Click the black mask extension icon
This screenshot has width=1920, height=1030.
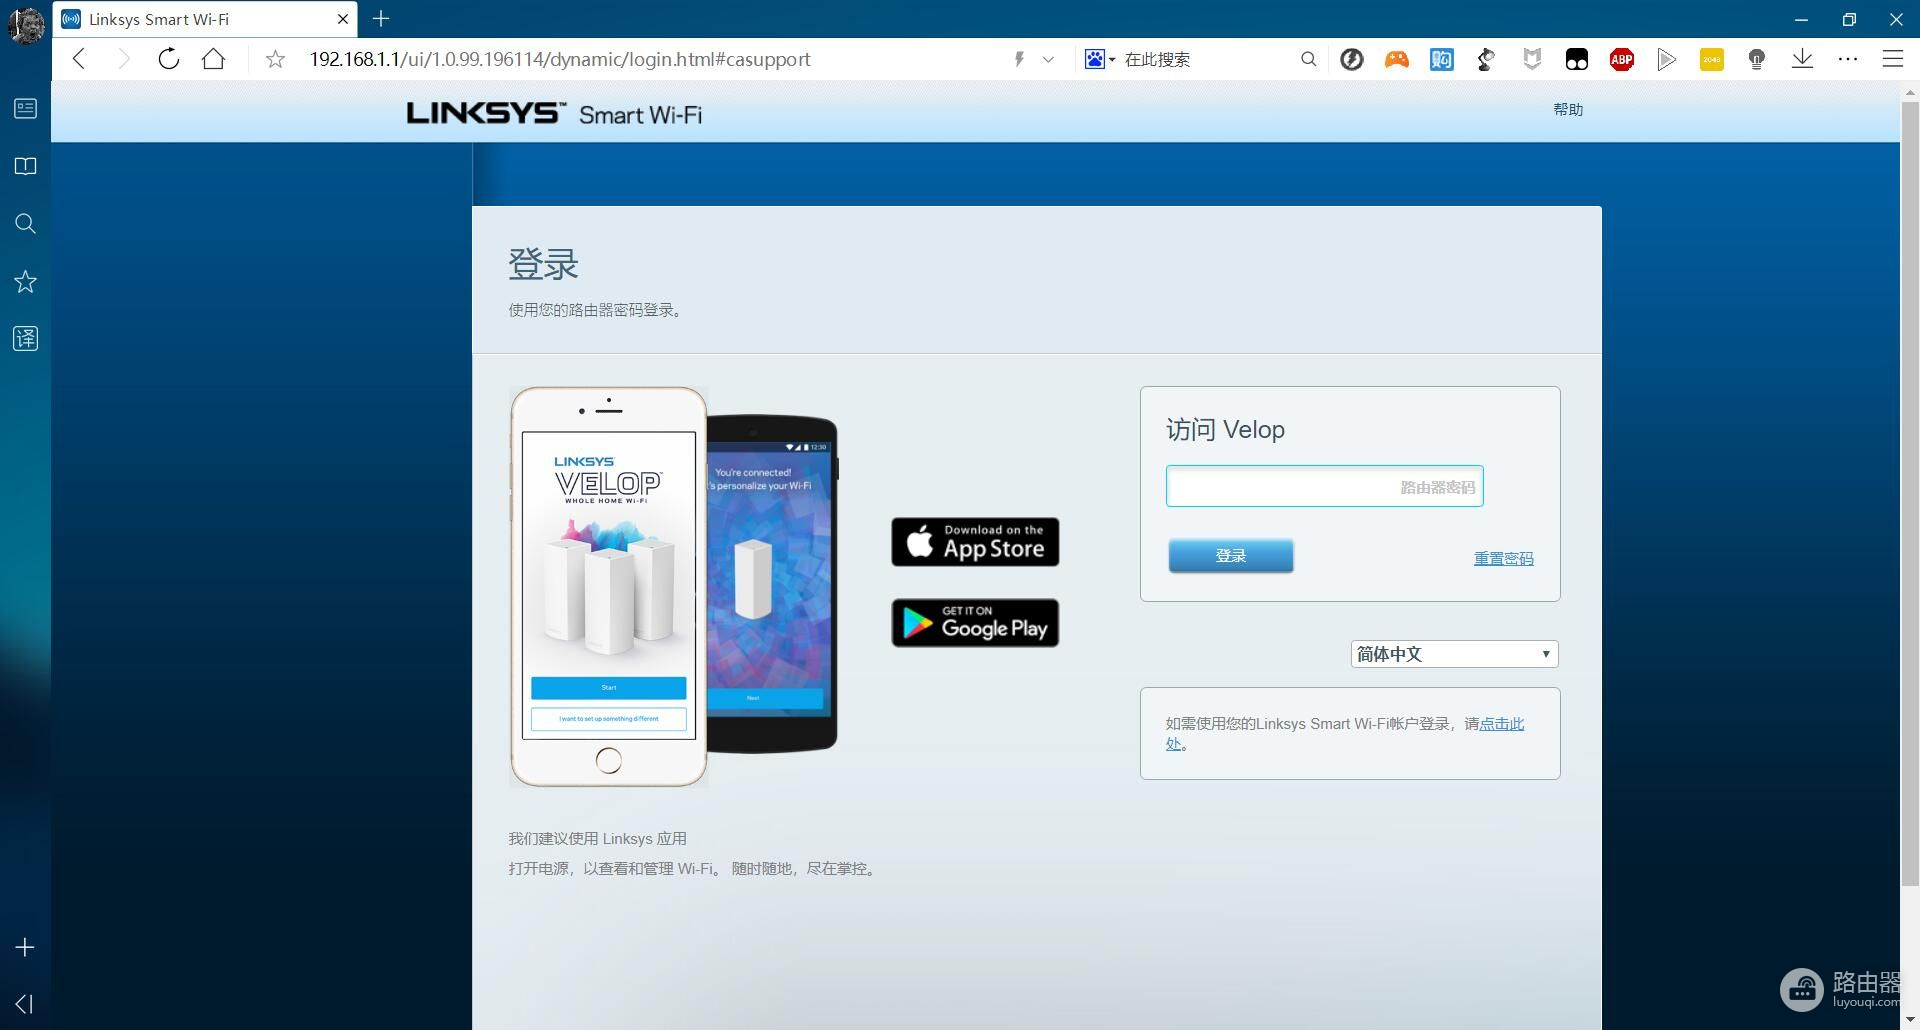tap(1576, 59)
